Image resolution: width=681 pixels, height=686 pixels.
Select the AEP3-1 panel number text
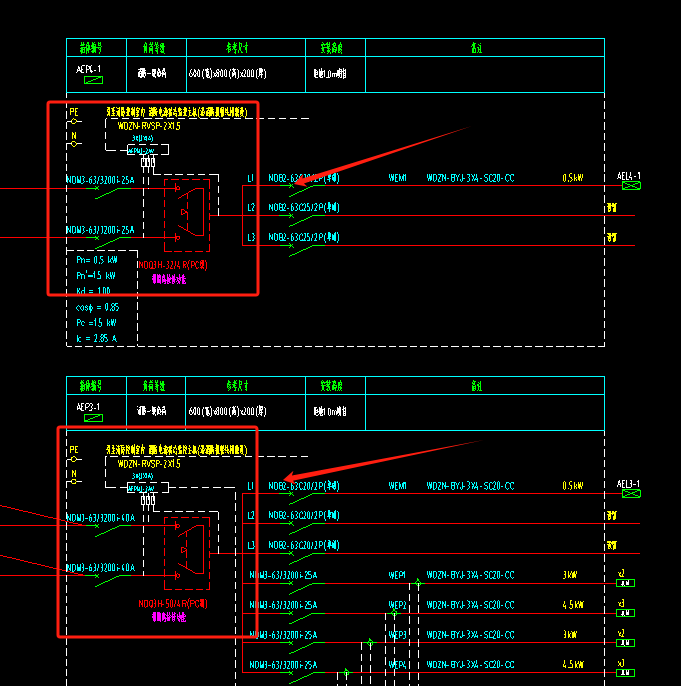tap(88, 407)
